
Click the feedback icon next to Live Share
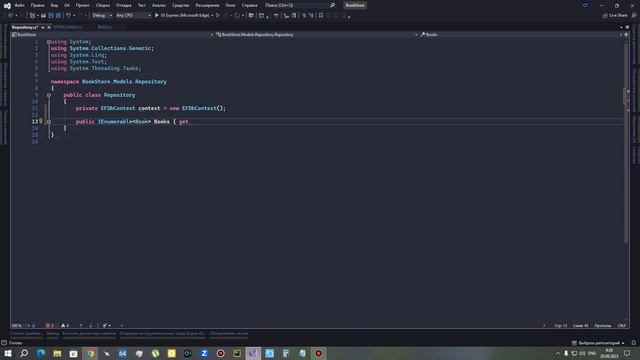point(634,16)
